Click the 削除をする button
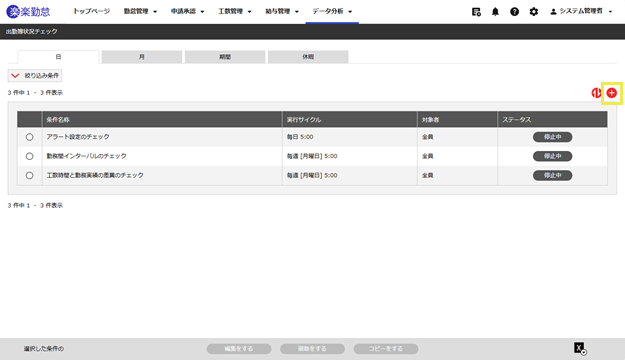This screenshot has height=360, width=625. point(312,348)
